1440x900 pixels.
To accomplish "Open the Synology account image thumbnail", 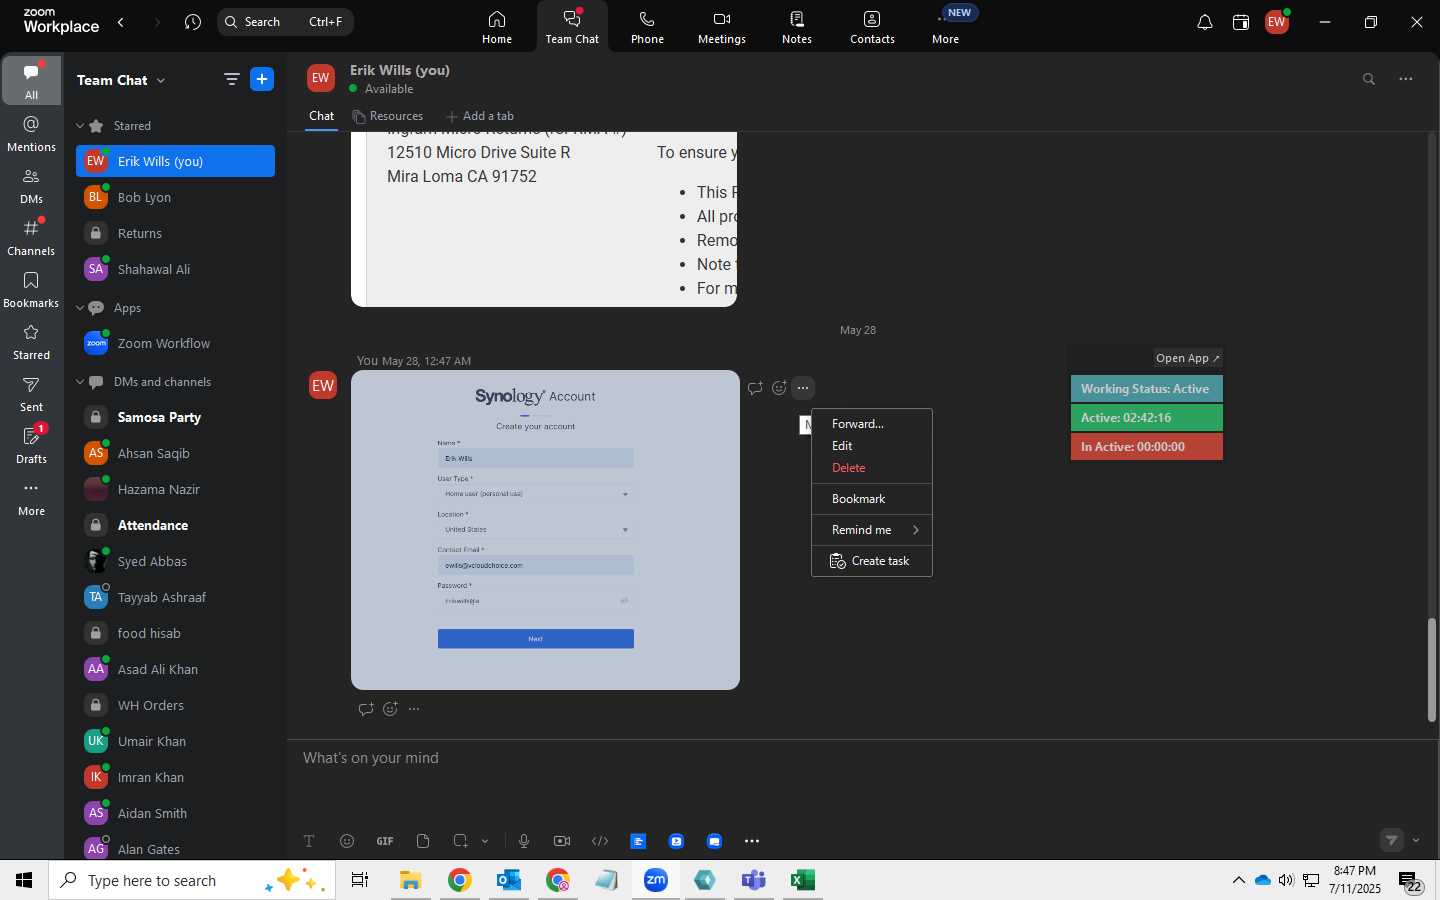I will (545, 530).
